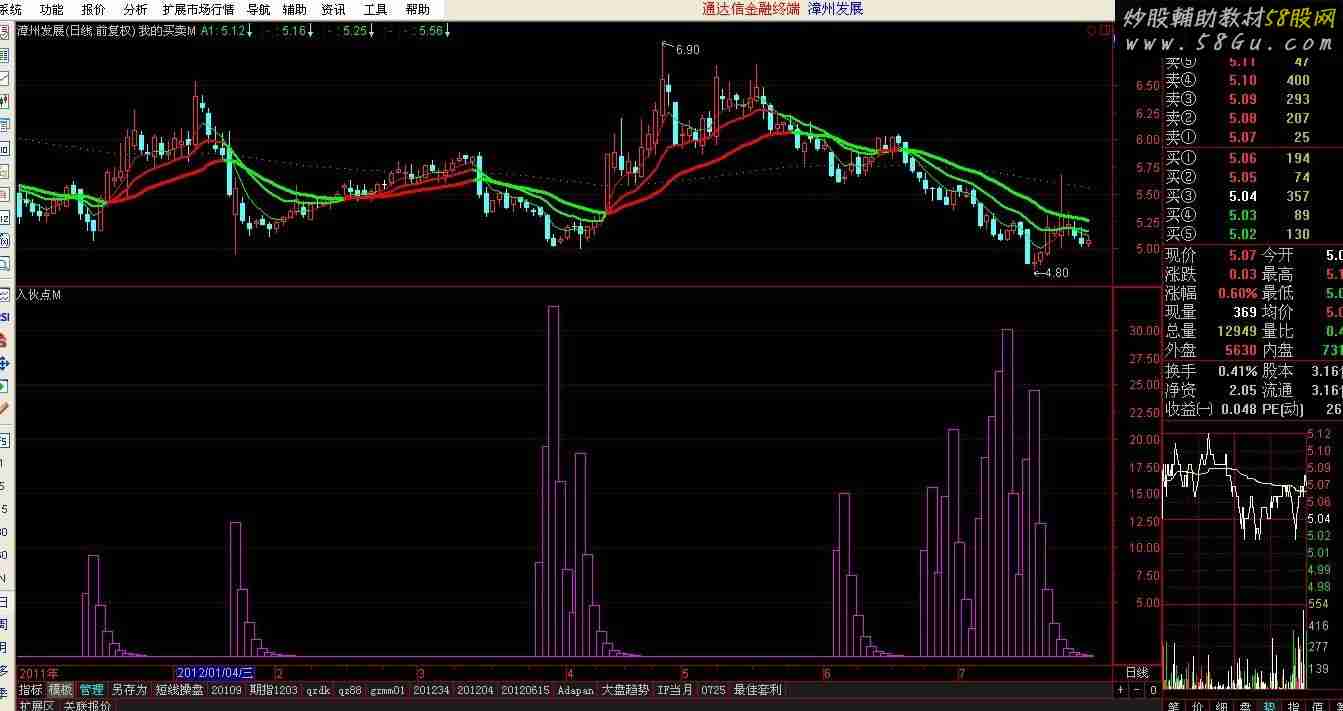Click the zoom-out minus button below chart
Screen dimensions: 1343x711
pyautogui.click(x=1136, y=690)
